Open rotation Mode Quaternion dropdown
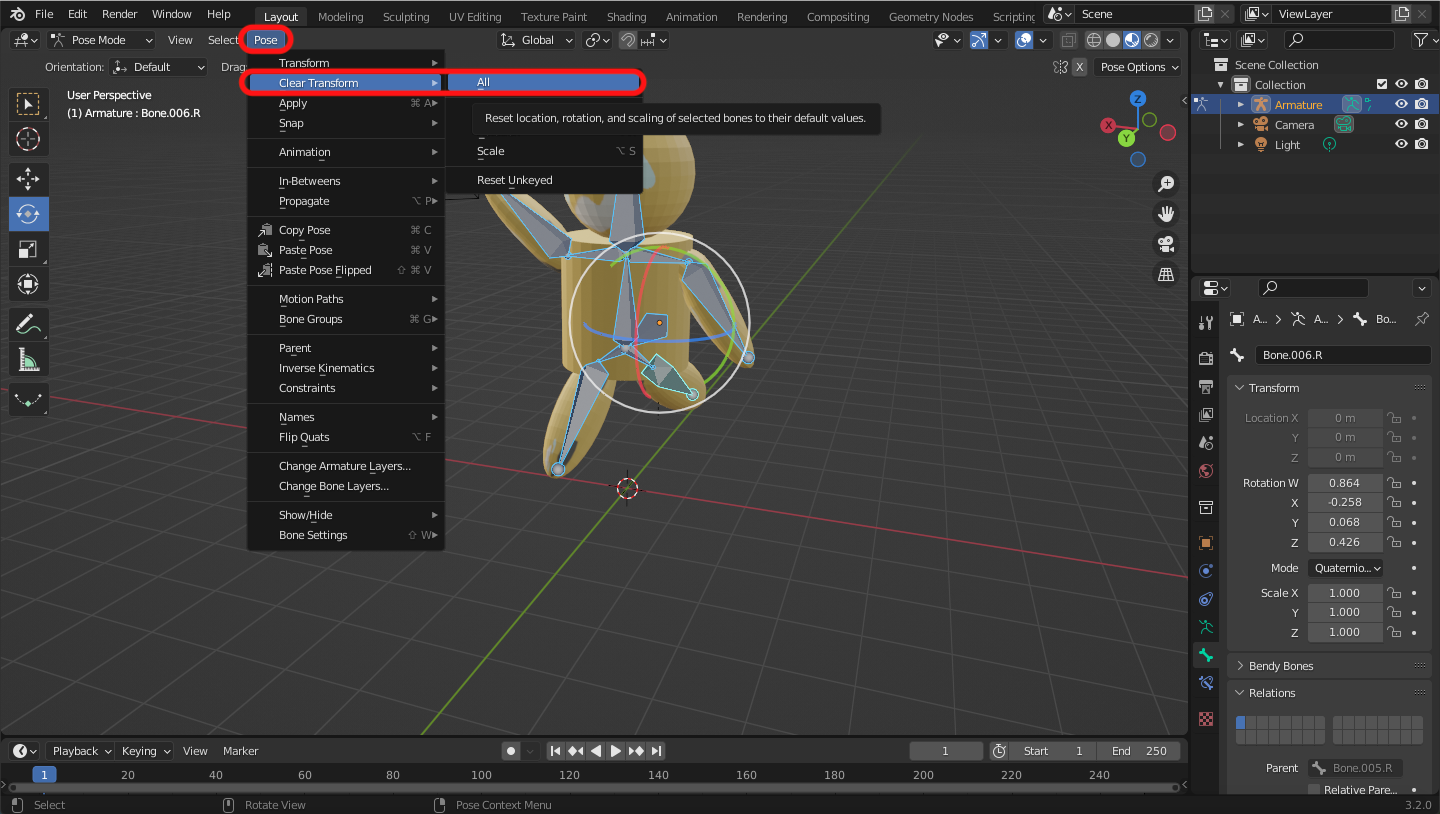1440x814 pixels. click(x=1346, y=568)
